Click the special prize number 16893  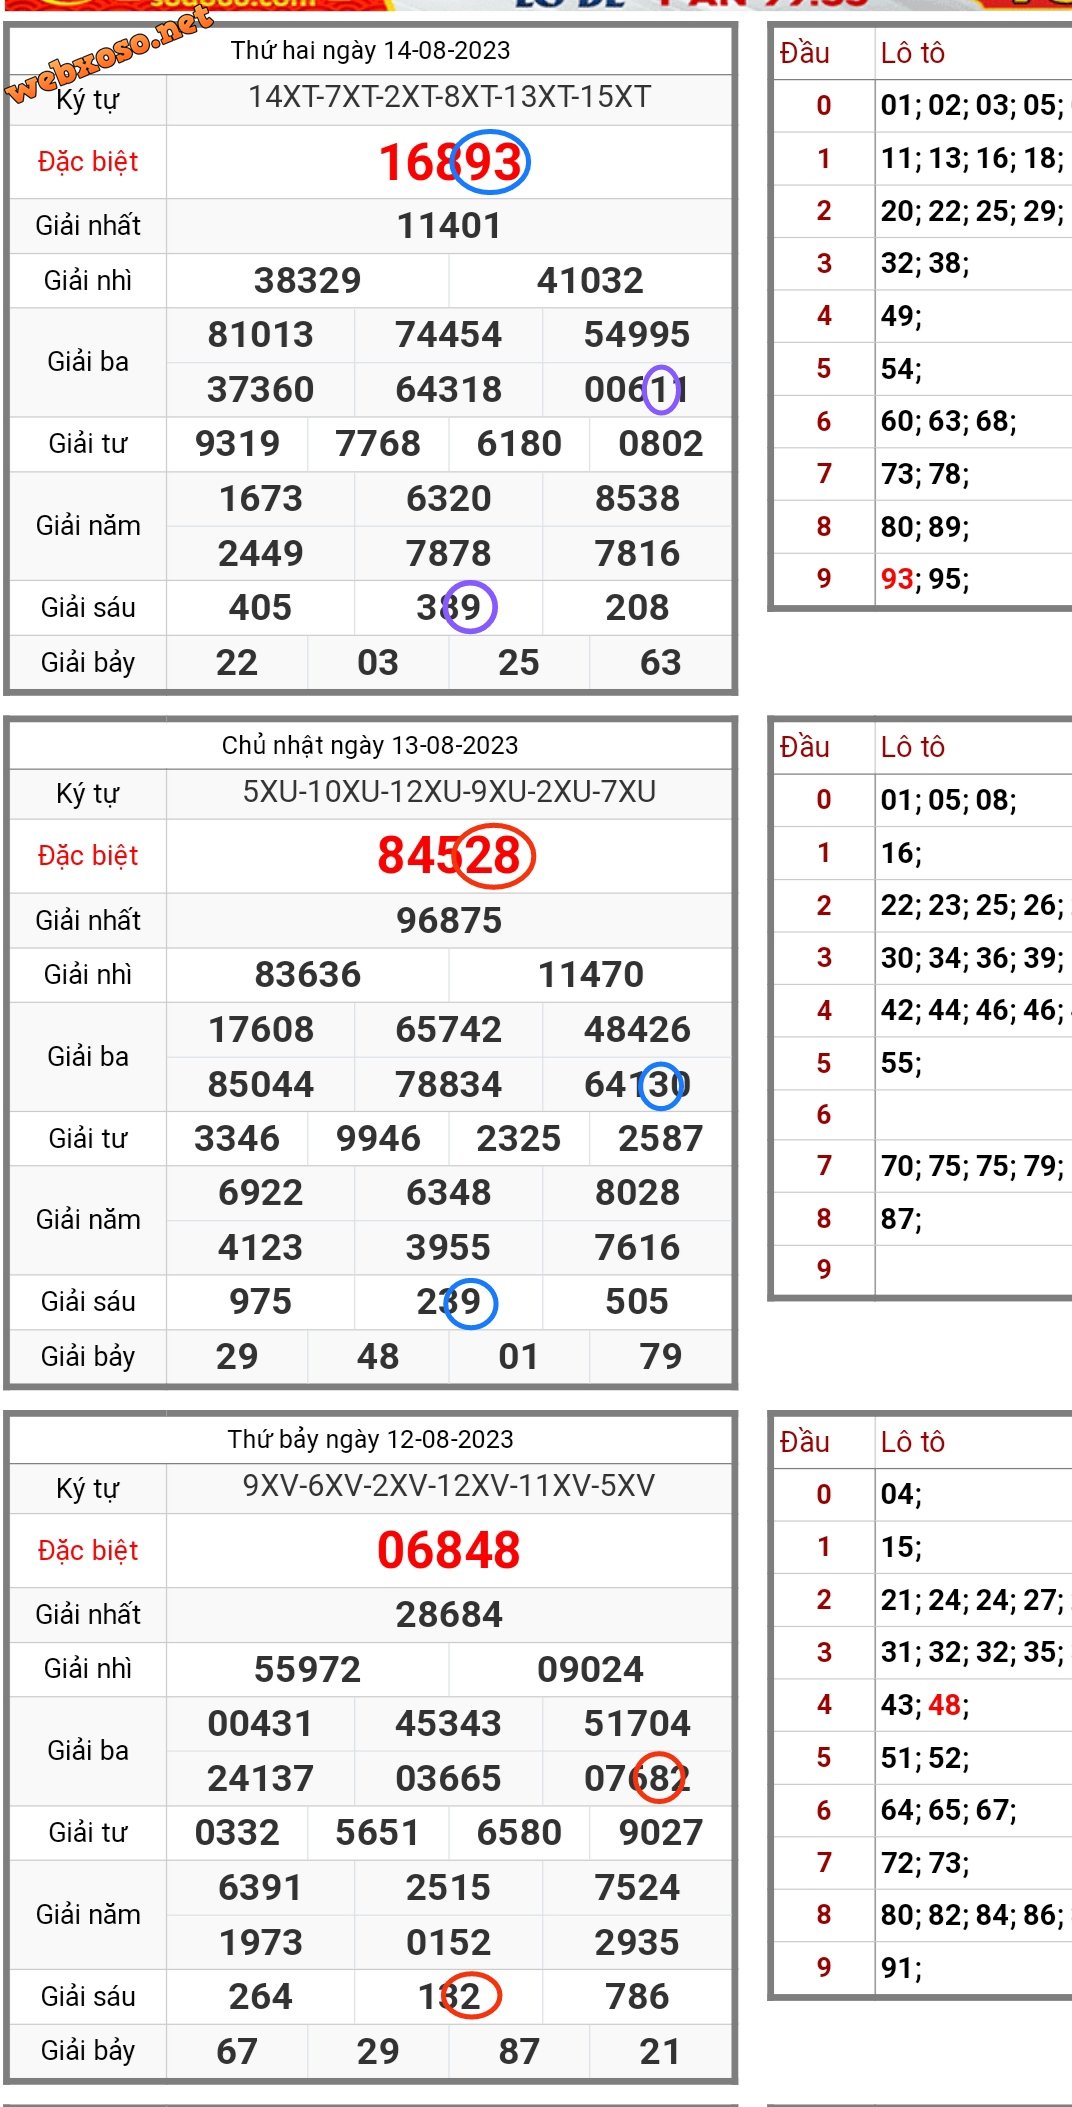450,162
